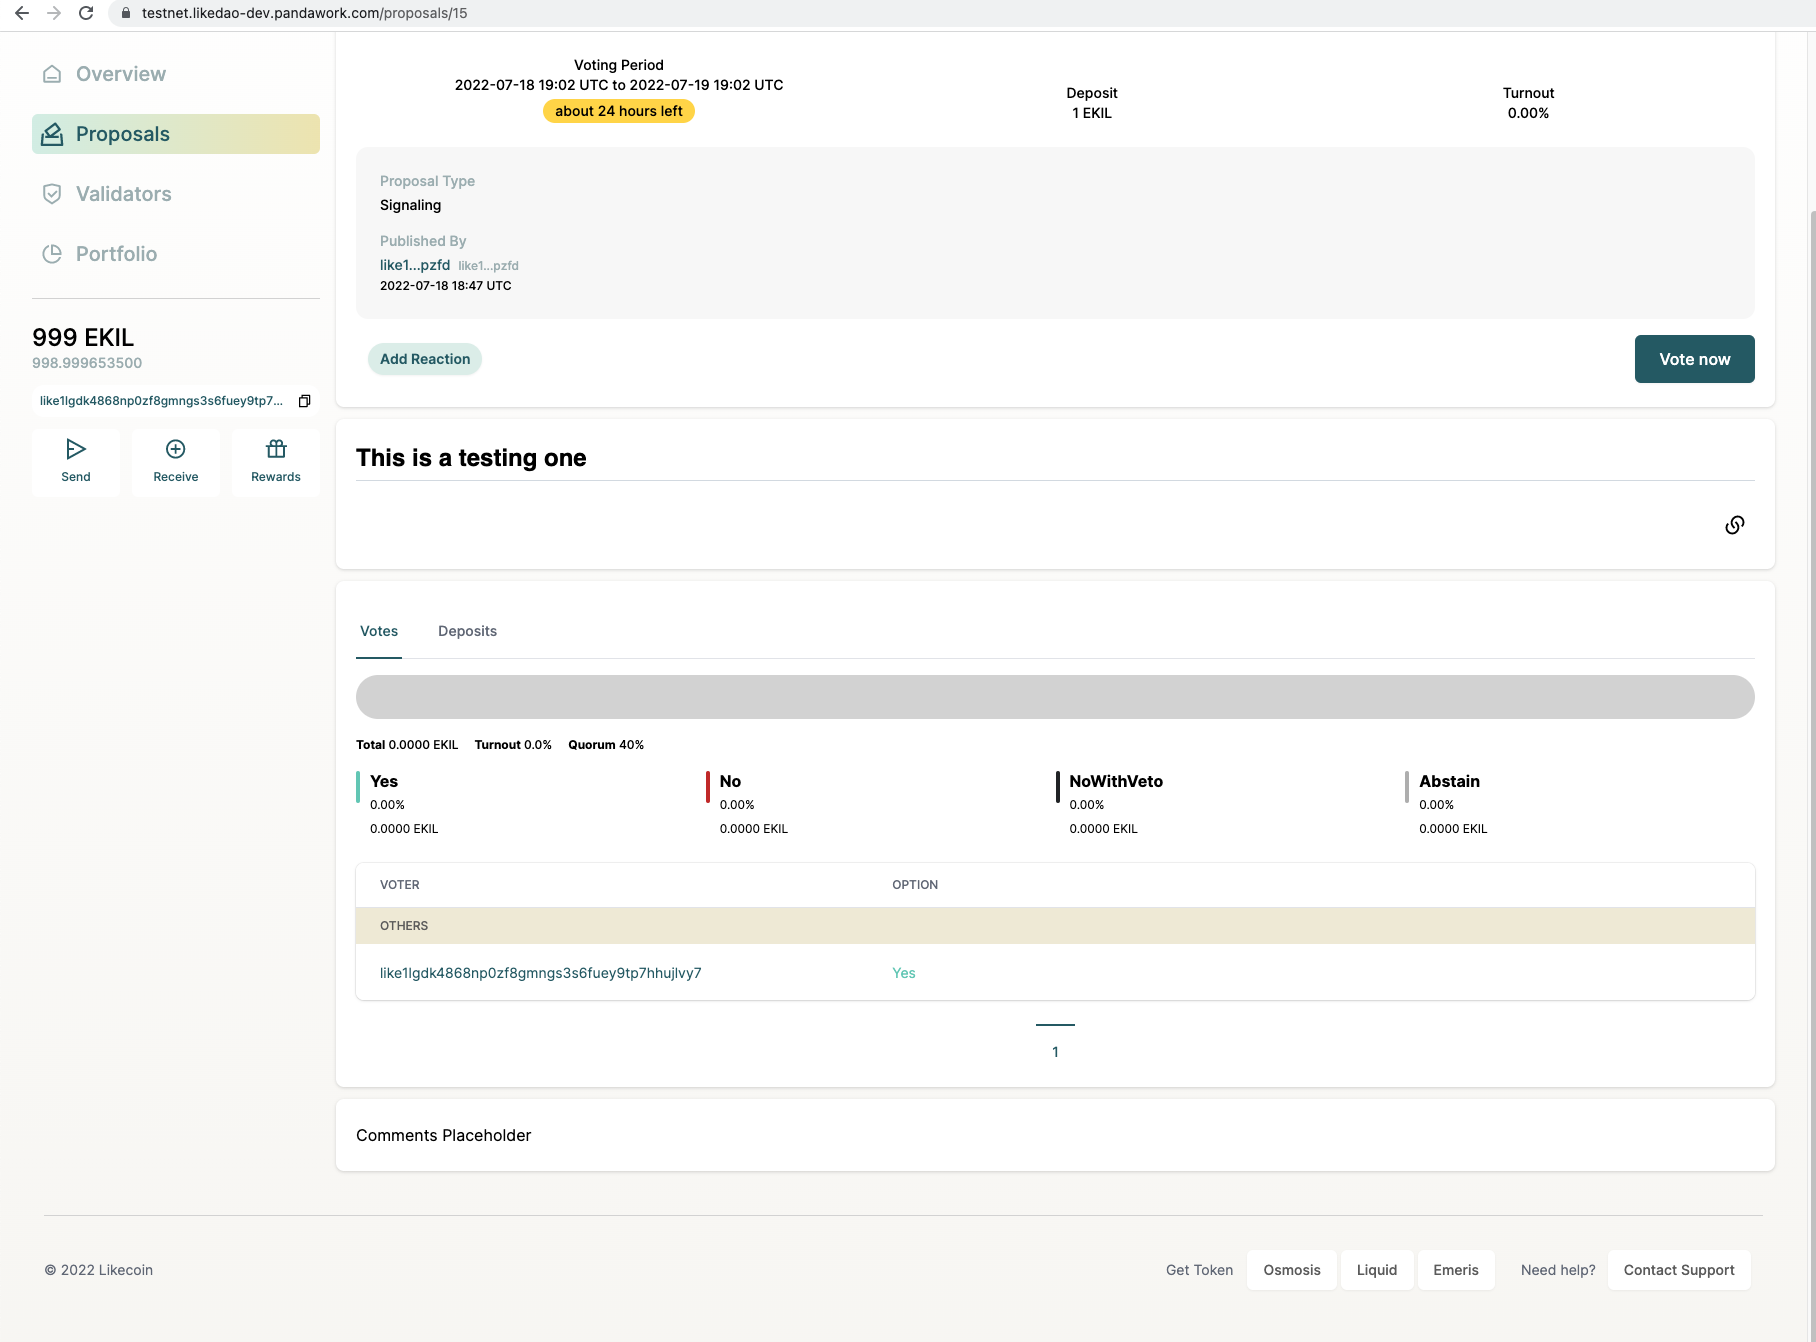Click the No tally label
1816x1342 pixels.
click(x=730, y=781)
